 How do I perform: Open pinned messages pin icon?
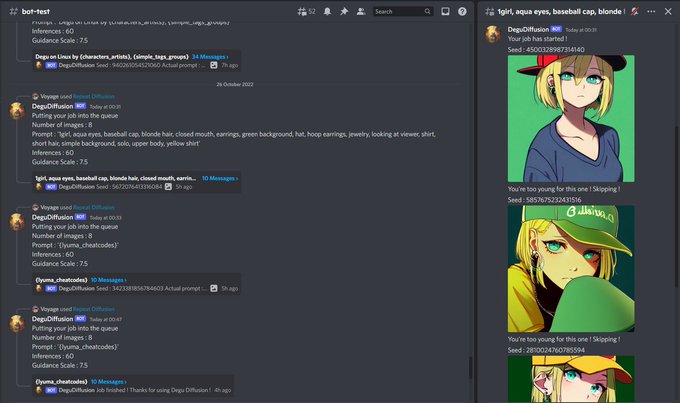tap(344, 12)
